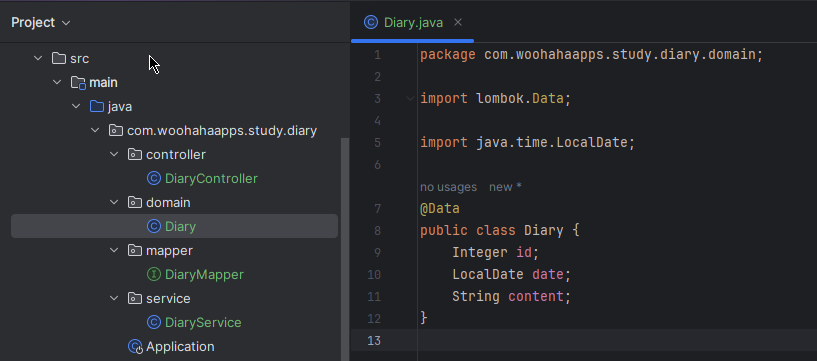Click the service package folder icon
This screenshot has width=817, height=361.
[135, 298]
